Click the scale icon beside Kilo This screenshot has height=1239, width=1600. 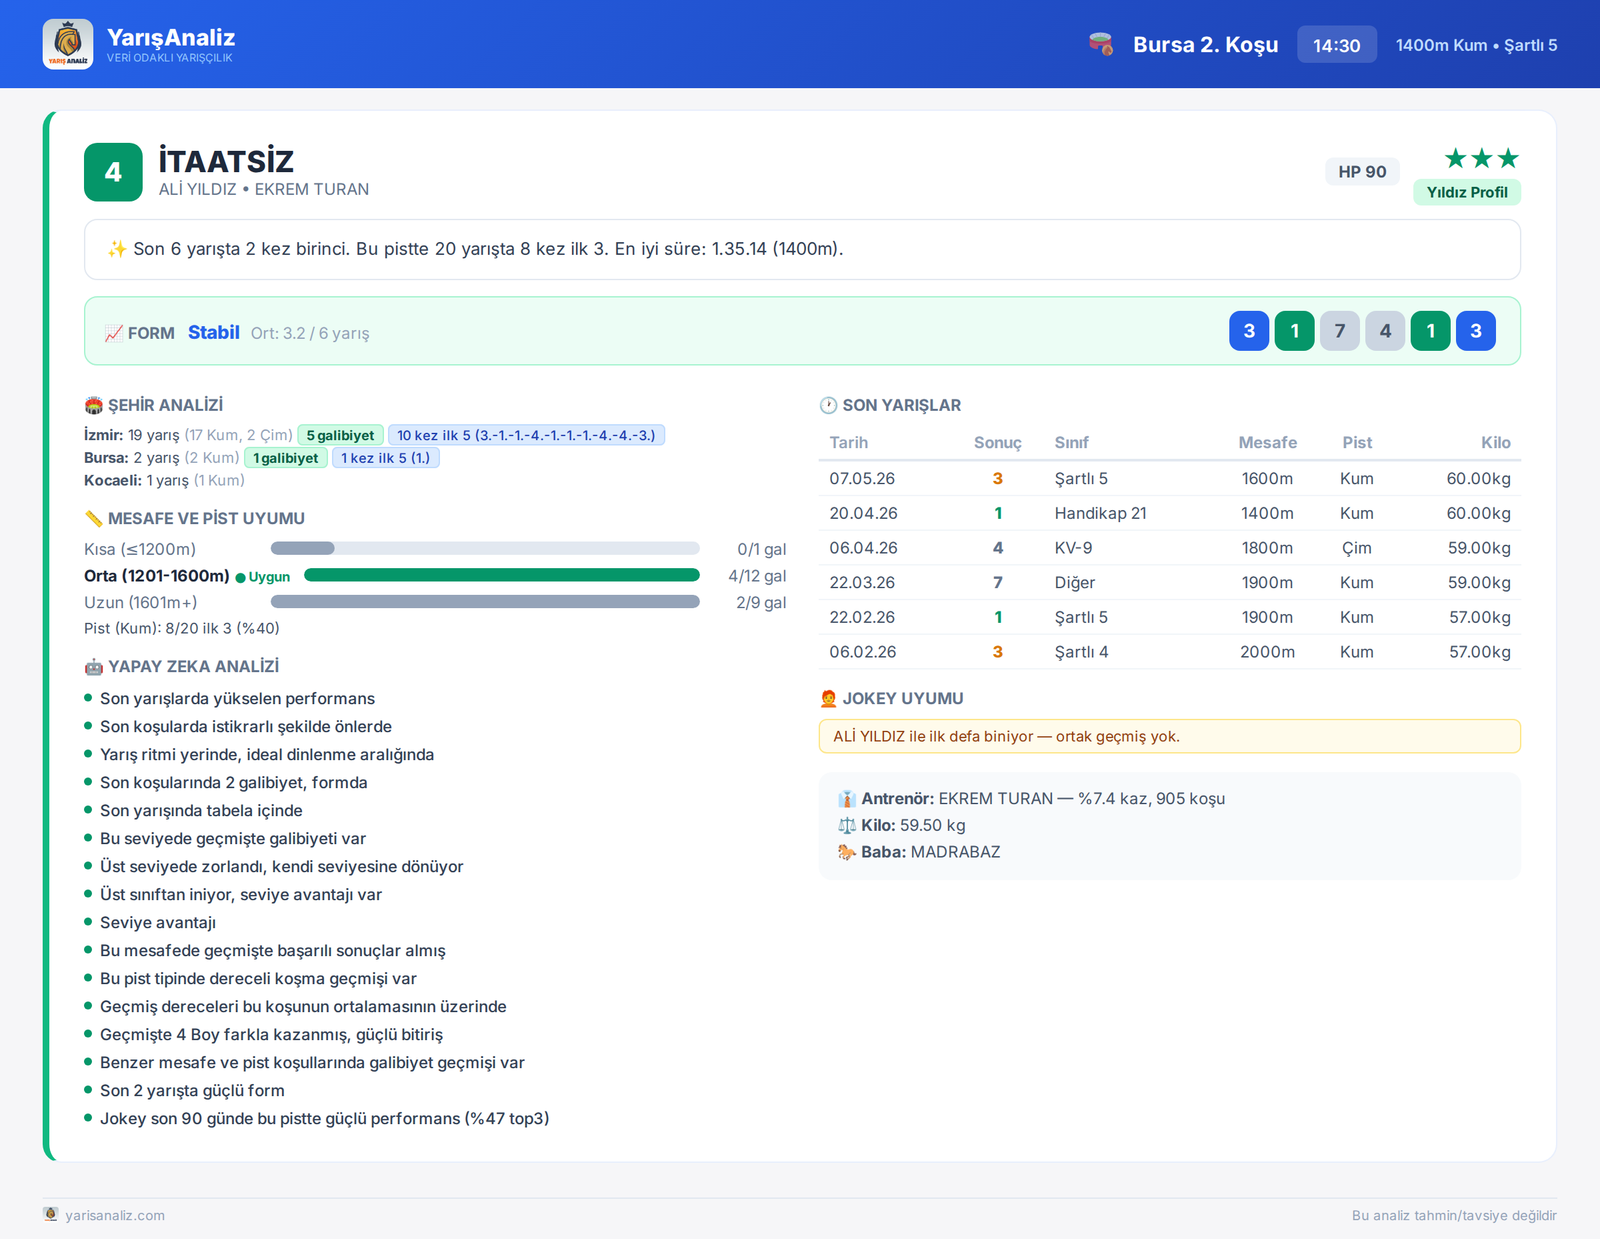(847, 825)
